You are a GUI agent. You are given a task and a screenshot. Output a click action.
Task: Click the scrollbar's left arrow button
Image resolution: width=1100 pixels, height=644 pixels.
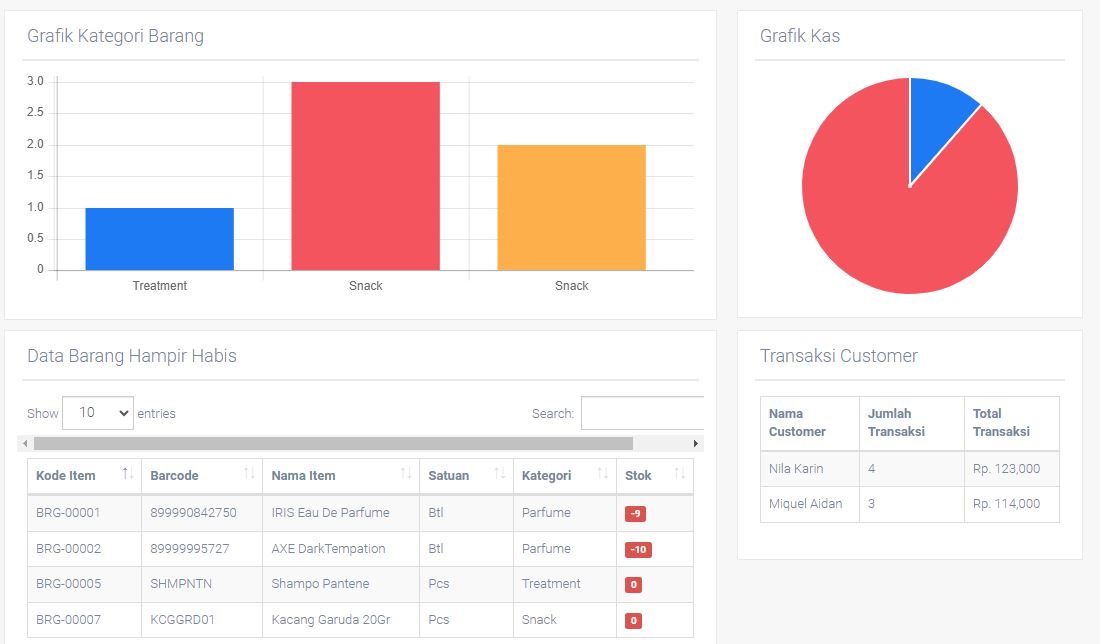25,443
